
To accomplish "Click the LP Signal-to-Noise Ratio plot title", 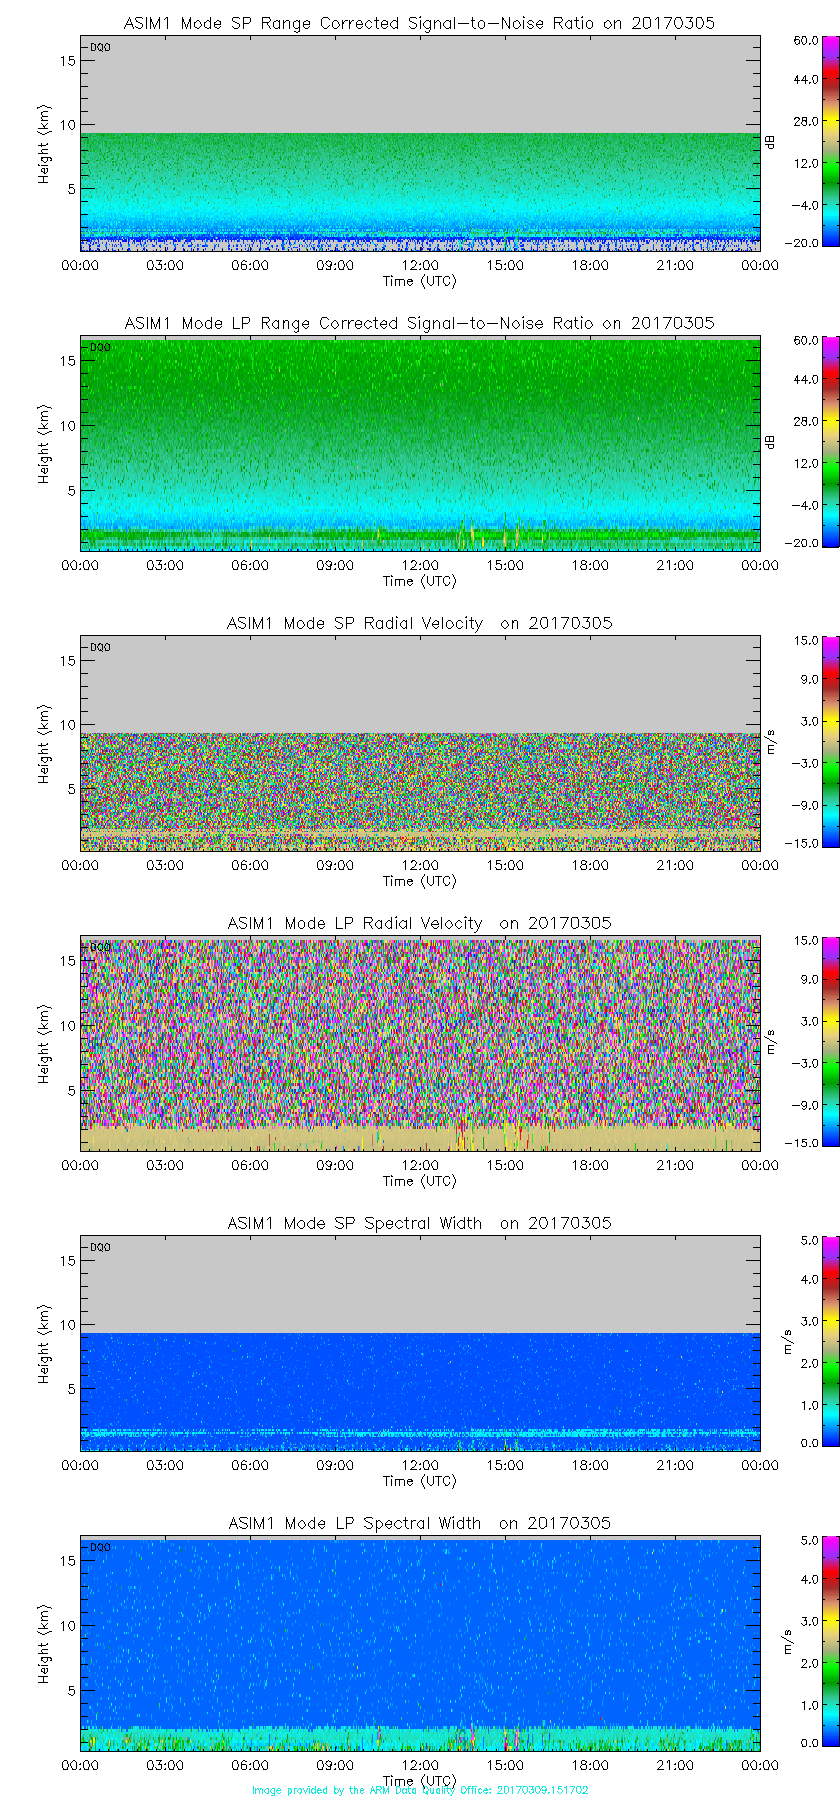I will point(419,323).
